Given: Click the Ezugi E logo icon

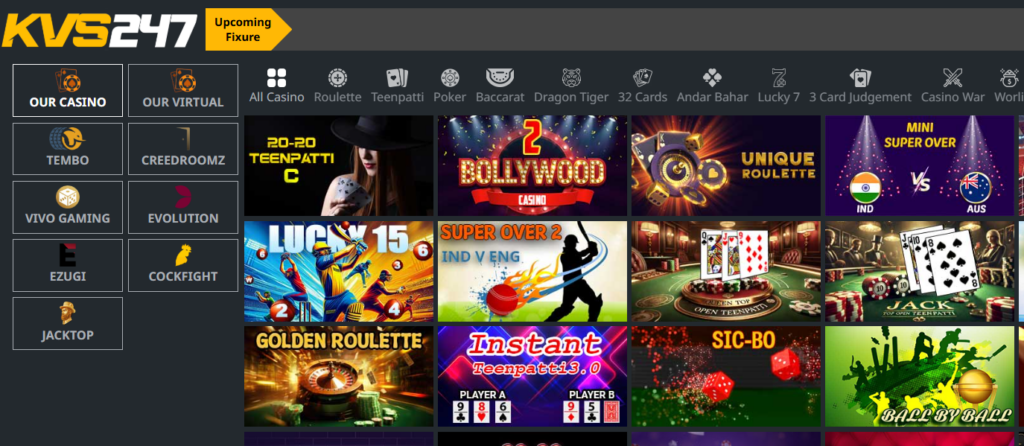Looking at the screenshot, I should pos(67,255).
